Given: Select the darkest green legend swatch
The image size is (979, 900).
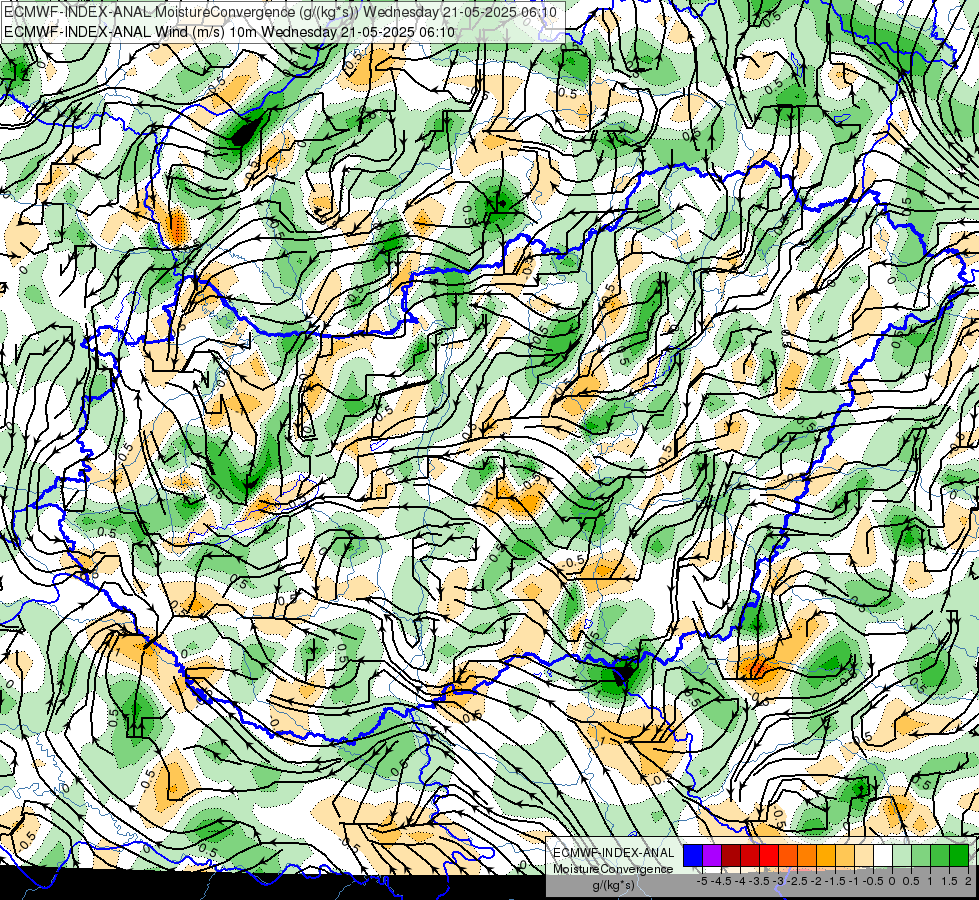Looking at the screenshot, I should coord(959,855).
